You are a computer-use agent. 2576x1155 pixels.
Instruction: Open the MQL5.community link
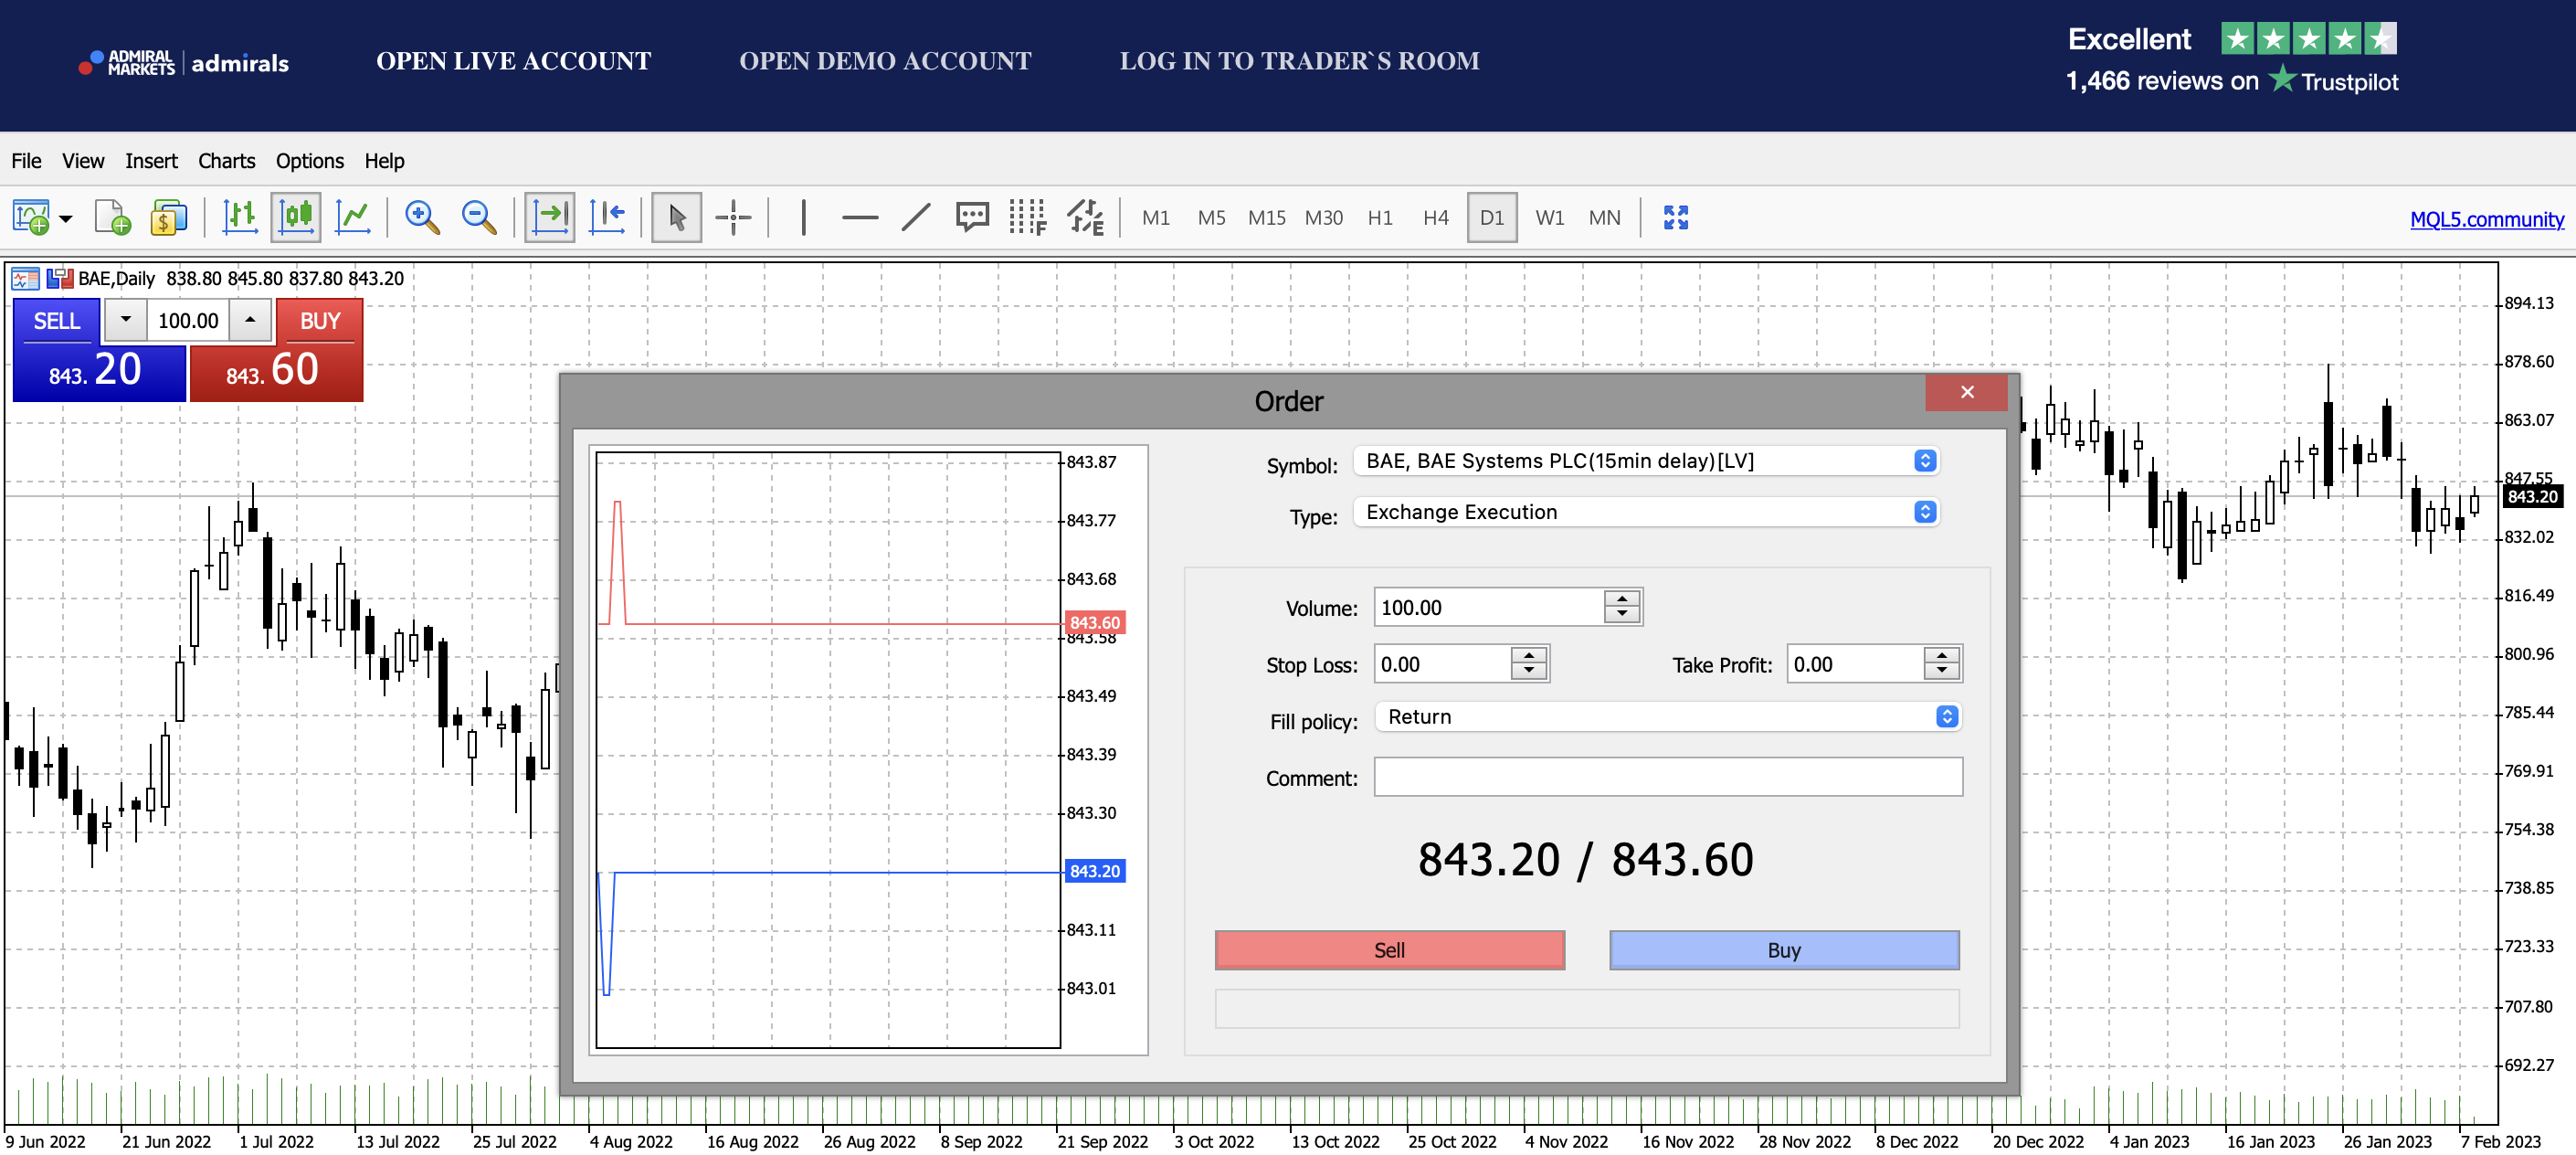click(x=2486, y=219)
